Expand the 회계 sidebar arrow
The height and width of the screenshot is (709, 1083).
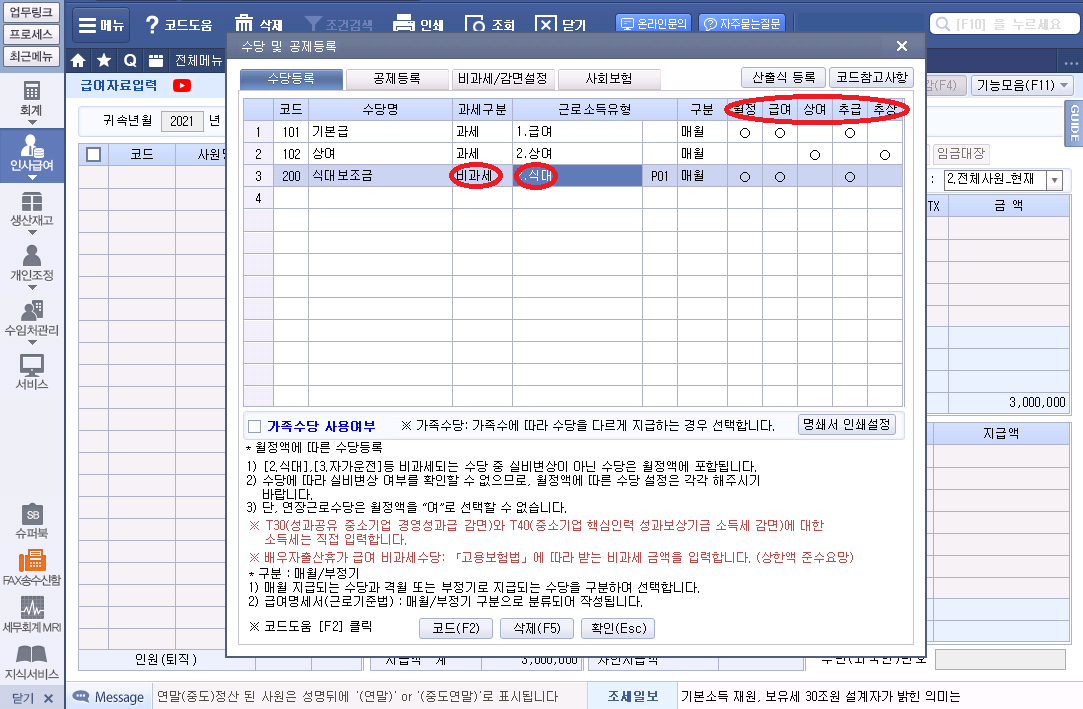click(x=32, y=122)
